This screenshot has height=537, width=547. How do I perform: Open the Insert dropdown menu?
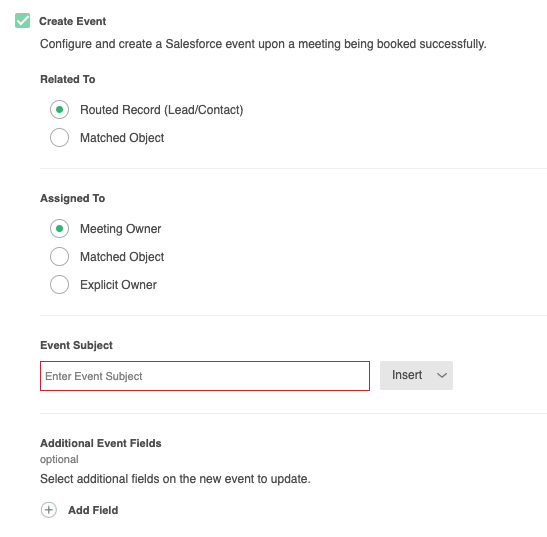tap(416, 375)
